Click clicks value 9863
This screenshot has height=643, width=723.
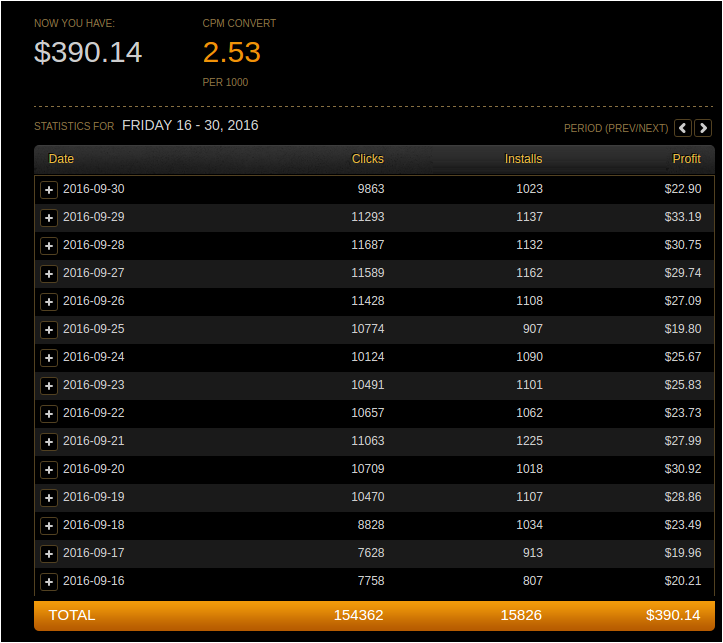click(371, 189)
